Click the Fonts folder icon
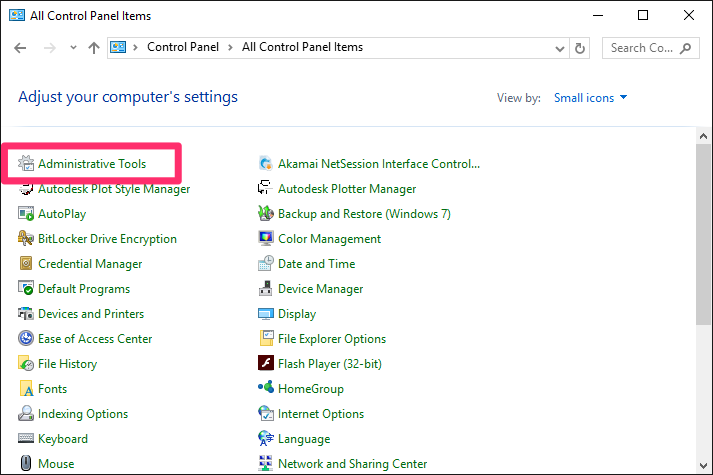The height and width of the screenshot is (475, 713). pos(26,388)
